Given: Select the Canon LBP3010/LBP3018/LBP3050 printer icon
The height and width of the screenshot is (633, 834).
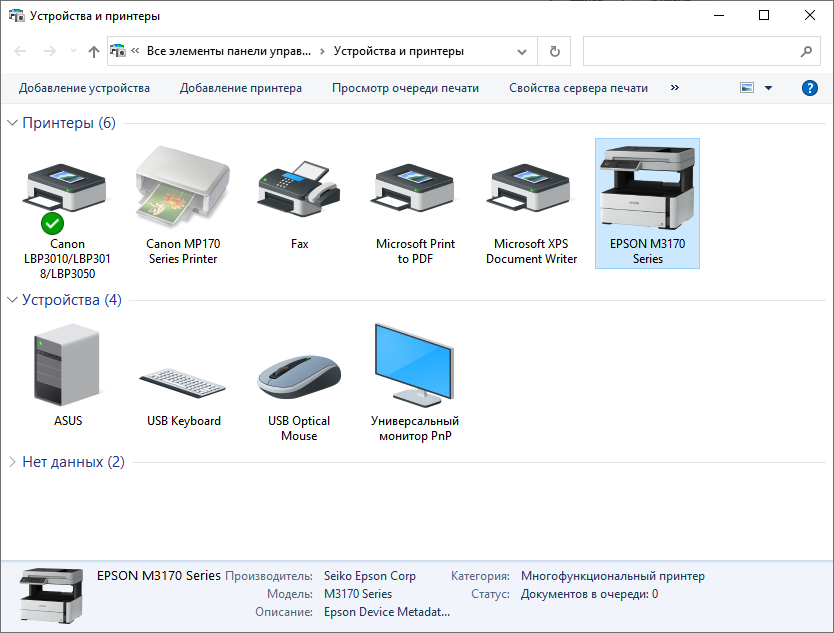Looking at the screenshot, I should [66, 187].
